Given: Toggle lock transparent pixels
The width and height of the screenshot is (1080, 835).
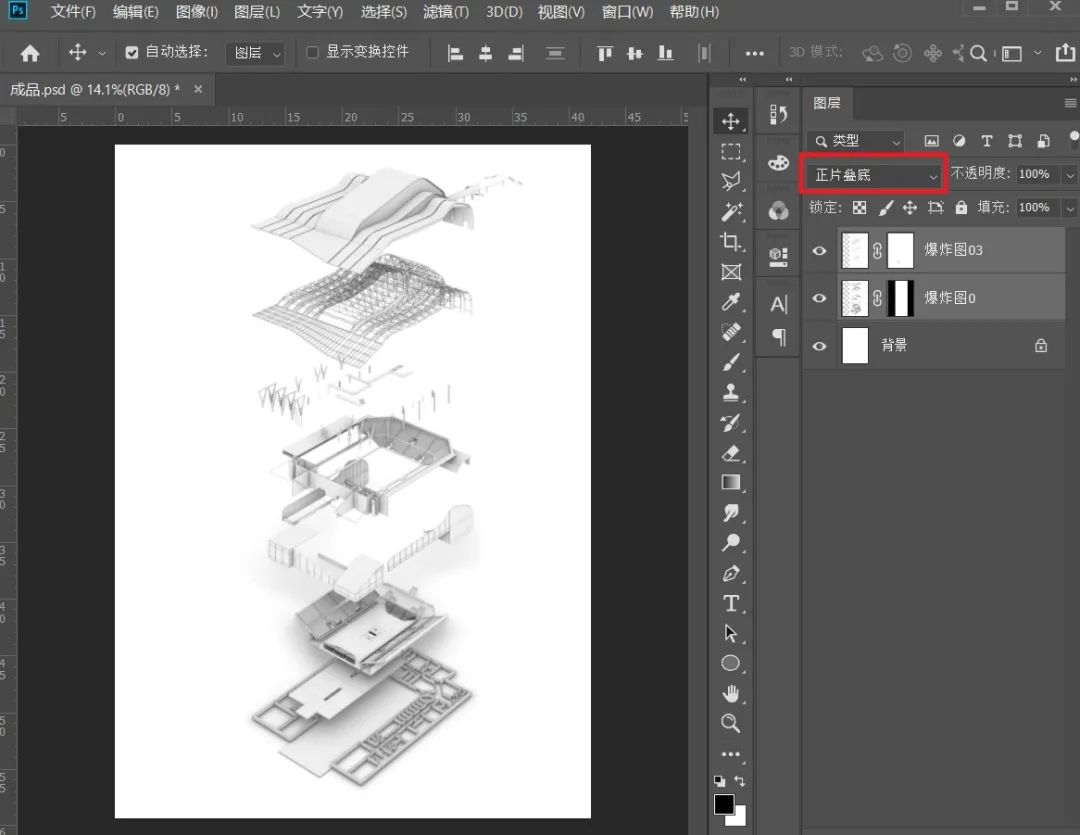Looking at the screenshot, I should pos(860,207).
